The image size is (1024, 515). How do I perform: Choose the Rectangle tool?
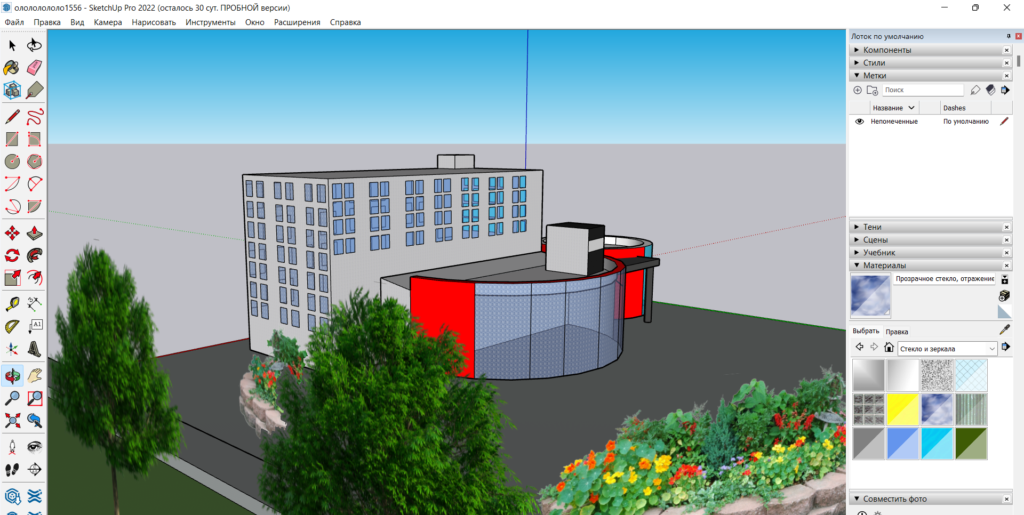click(x=12, y=139)
